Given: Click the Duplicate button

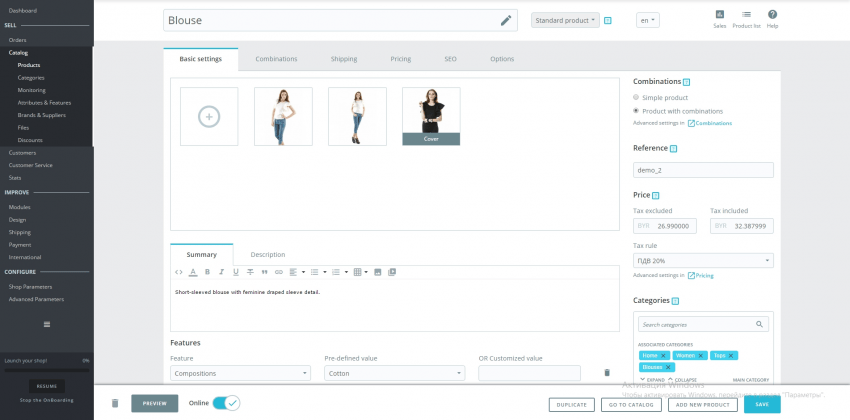Looking at the screenshot, I should click(571, 405).
